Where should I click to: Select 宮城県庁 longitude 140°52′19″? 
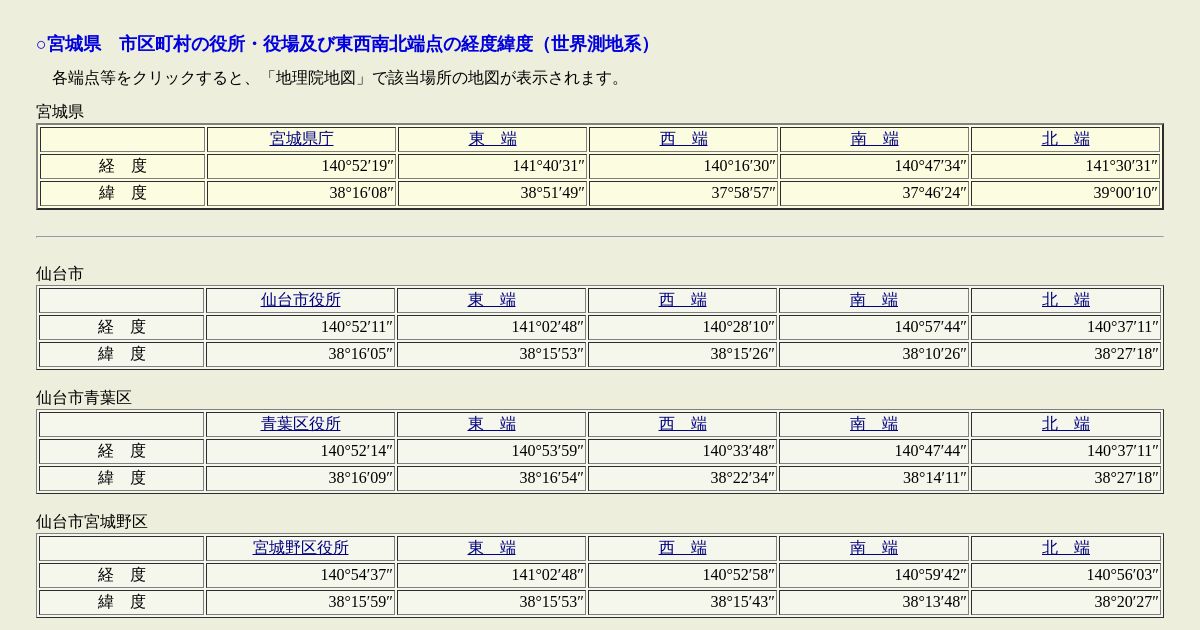click(357, 166)
